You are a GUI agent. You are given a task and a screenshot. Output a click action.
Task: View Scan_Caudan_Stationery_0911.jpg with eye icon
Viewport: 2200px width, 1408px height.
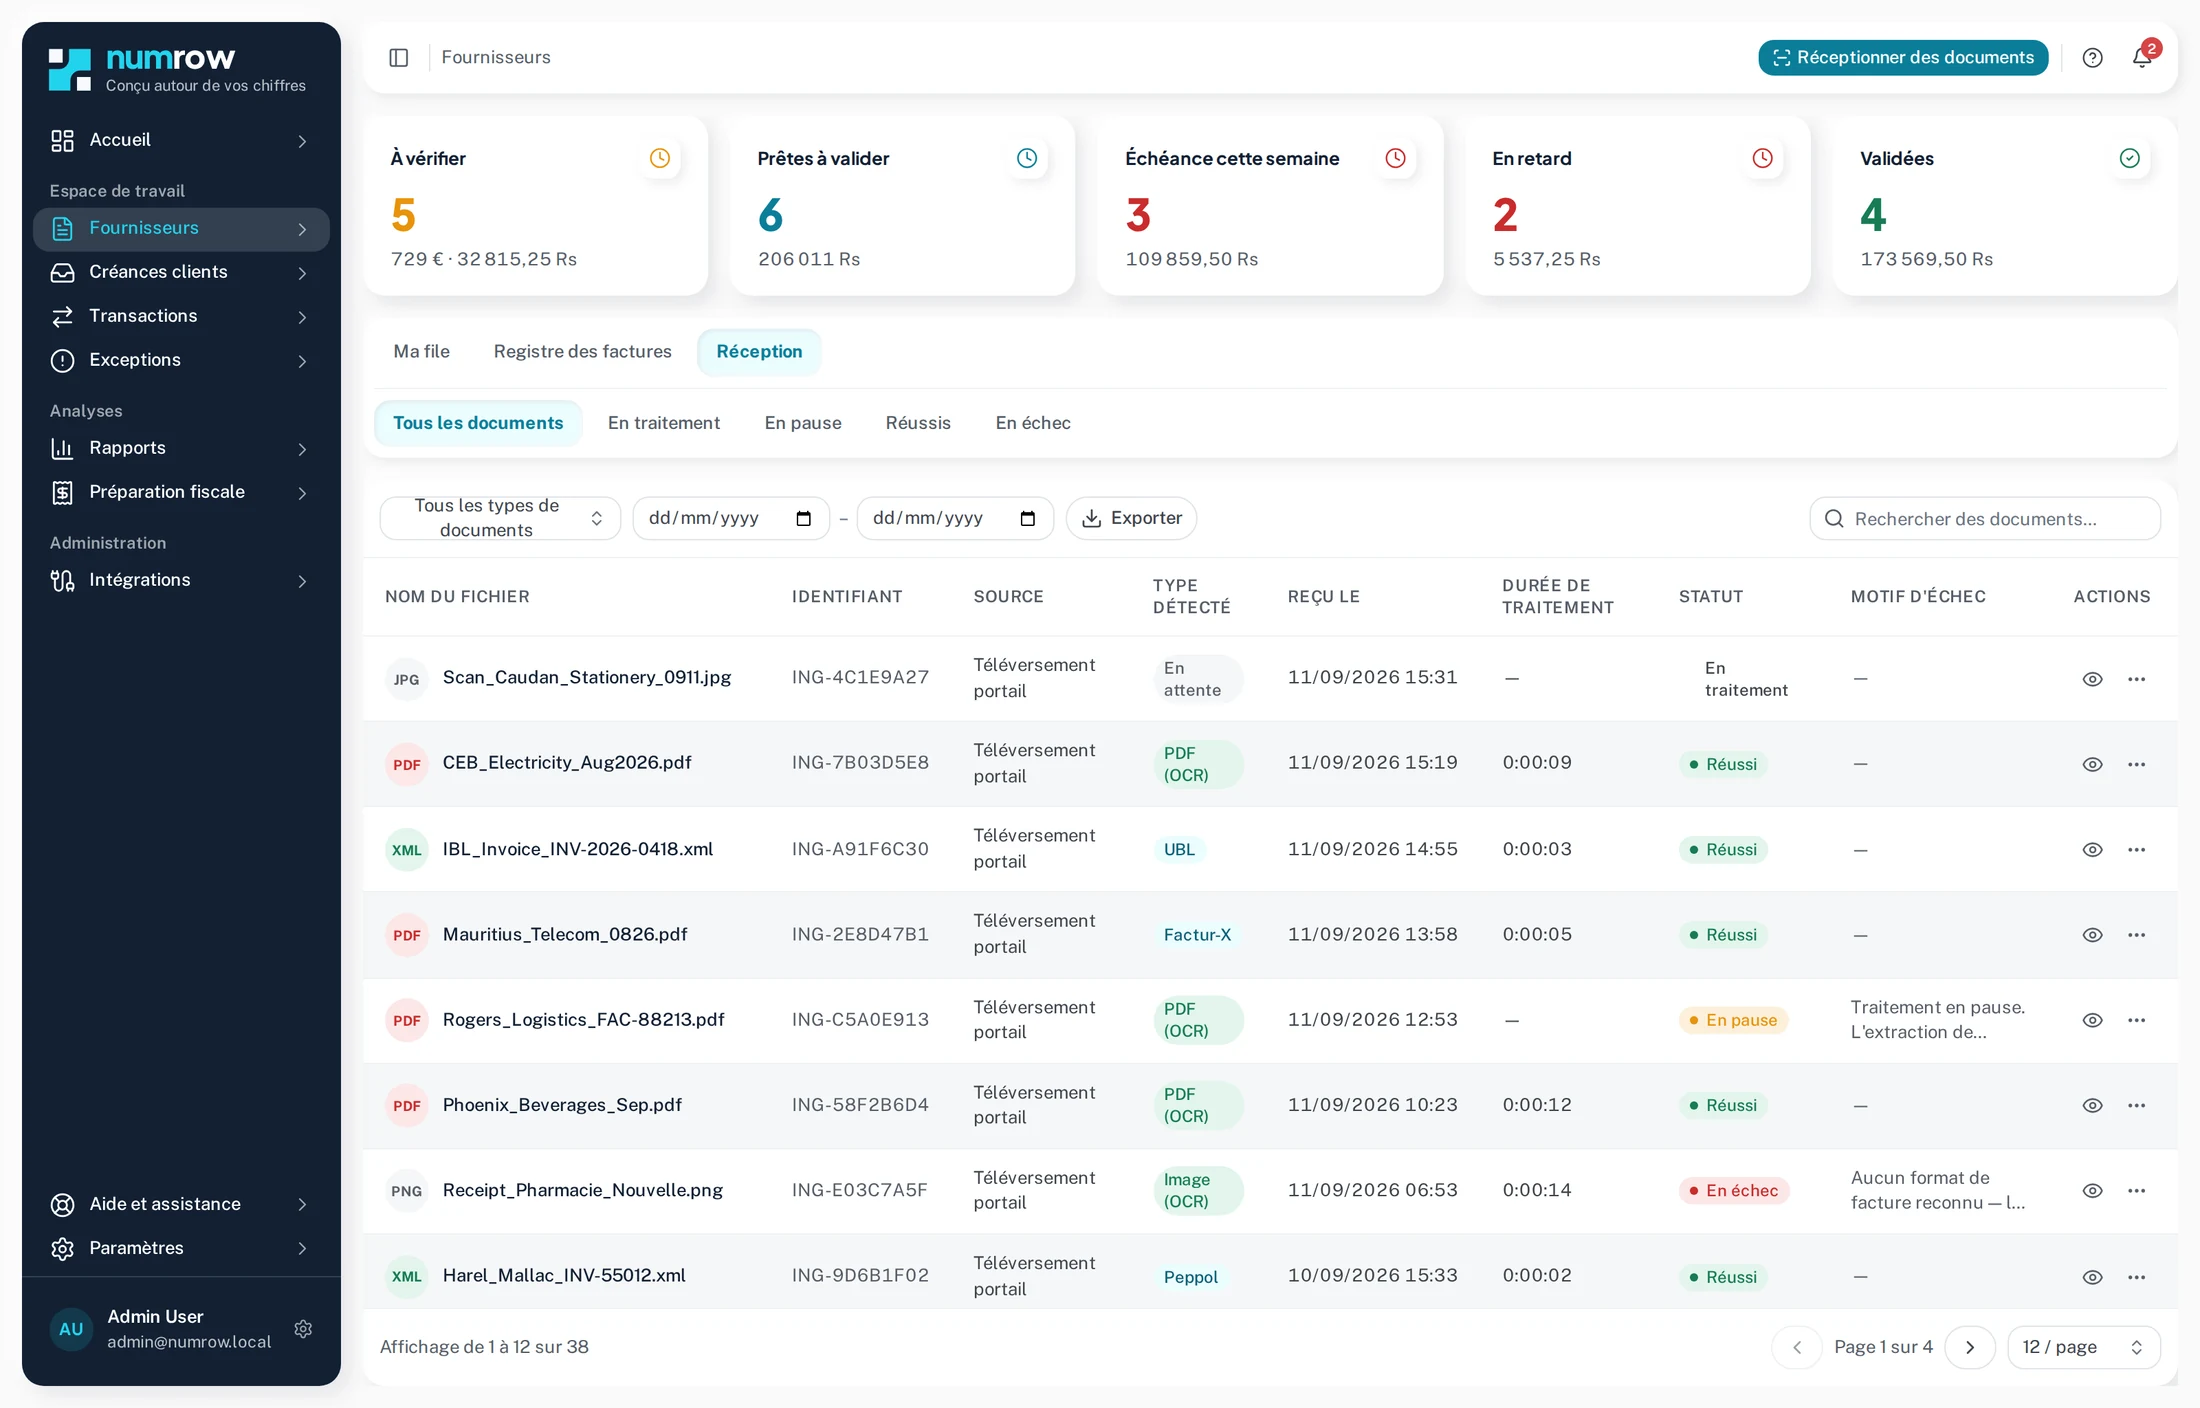2092,679
